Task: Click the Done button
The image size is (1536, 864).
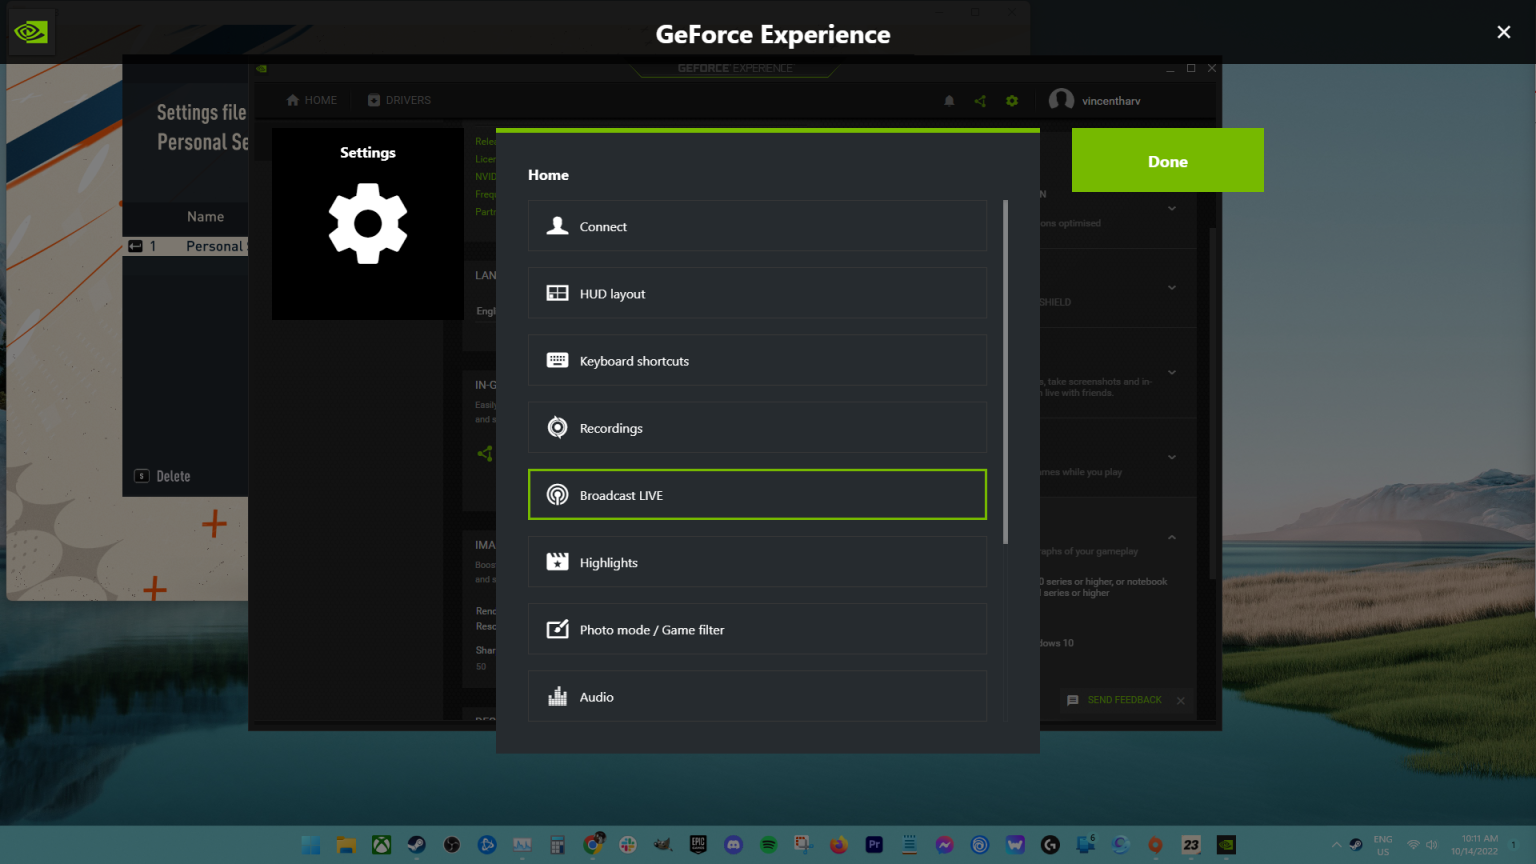Action: coord(1168,160)
